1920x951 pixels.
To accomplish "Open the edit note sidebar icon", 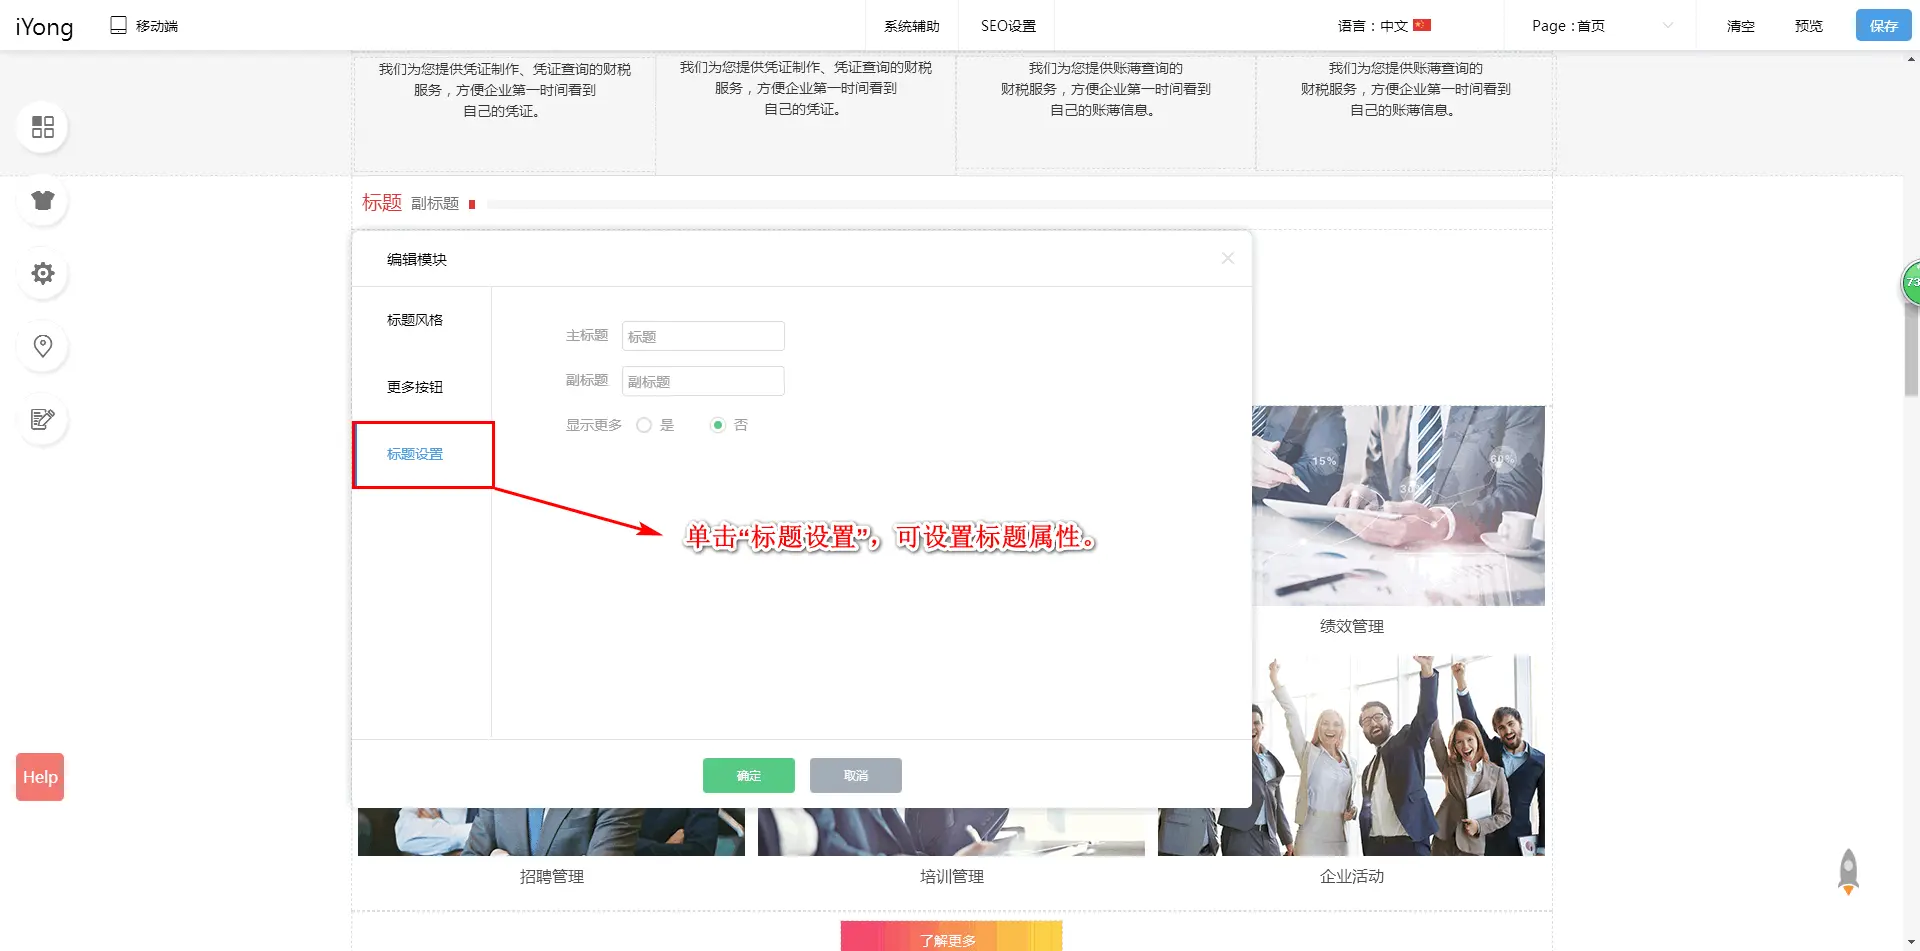I will tap(42, 419).
